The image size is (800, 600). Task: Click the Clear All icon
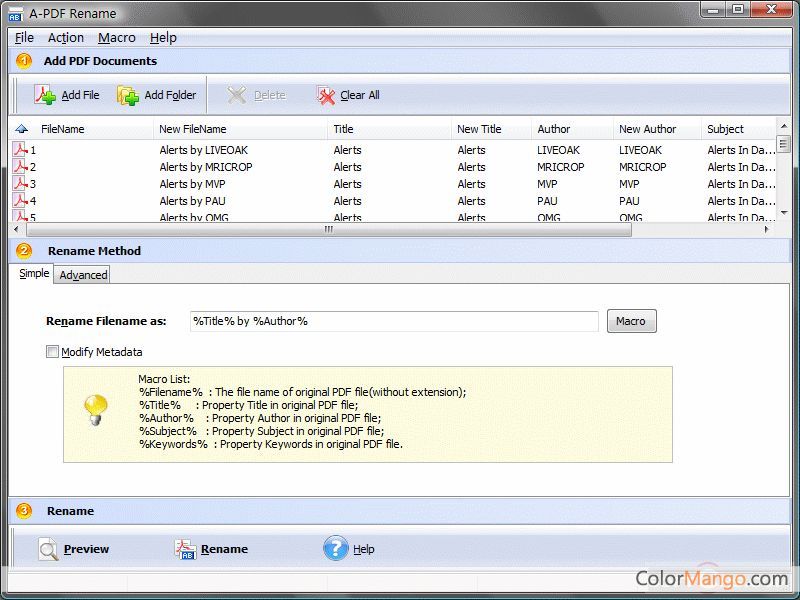pyautogui.click(x=326, y=95)
